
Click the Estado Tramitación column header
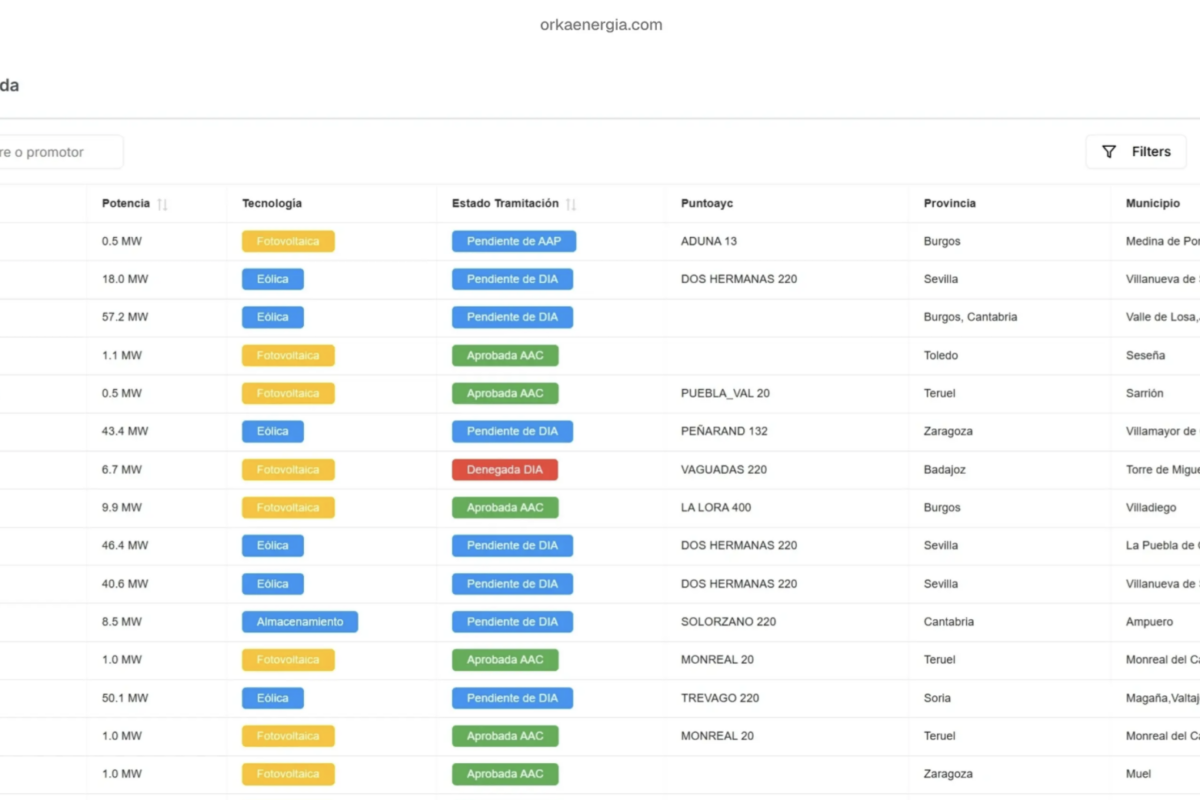click(505, 203)
